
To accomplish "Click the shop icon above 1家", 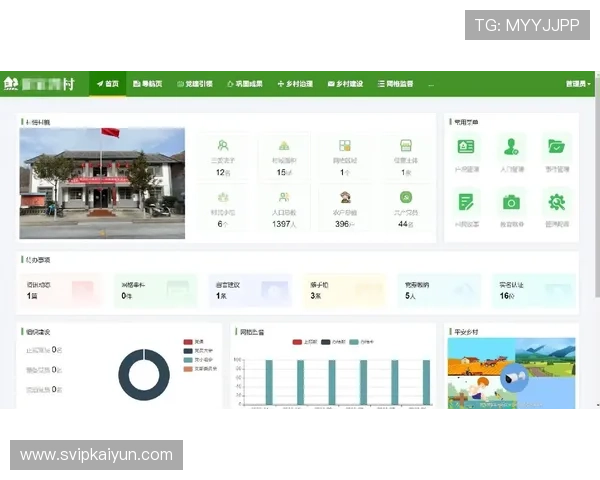I will [406, 145].
